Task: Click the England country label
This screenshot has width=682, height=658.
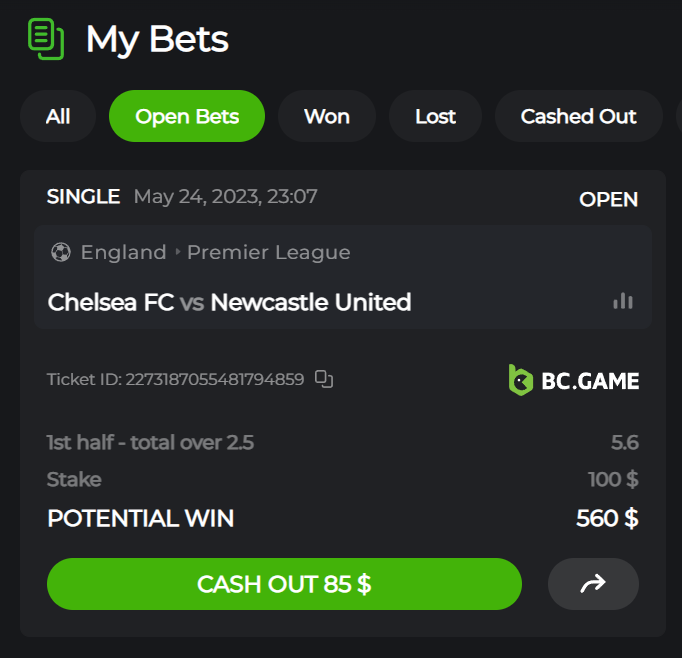Action: [123, 252]
